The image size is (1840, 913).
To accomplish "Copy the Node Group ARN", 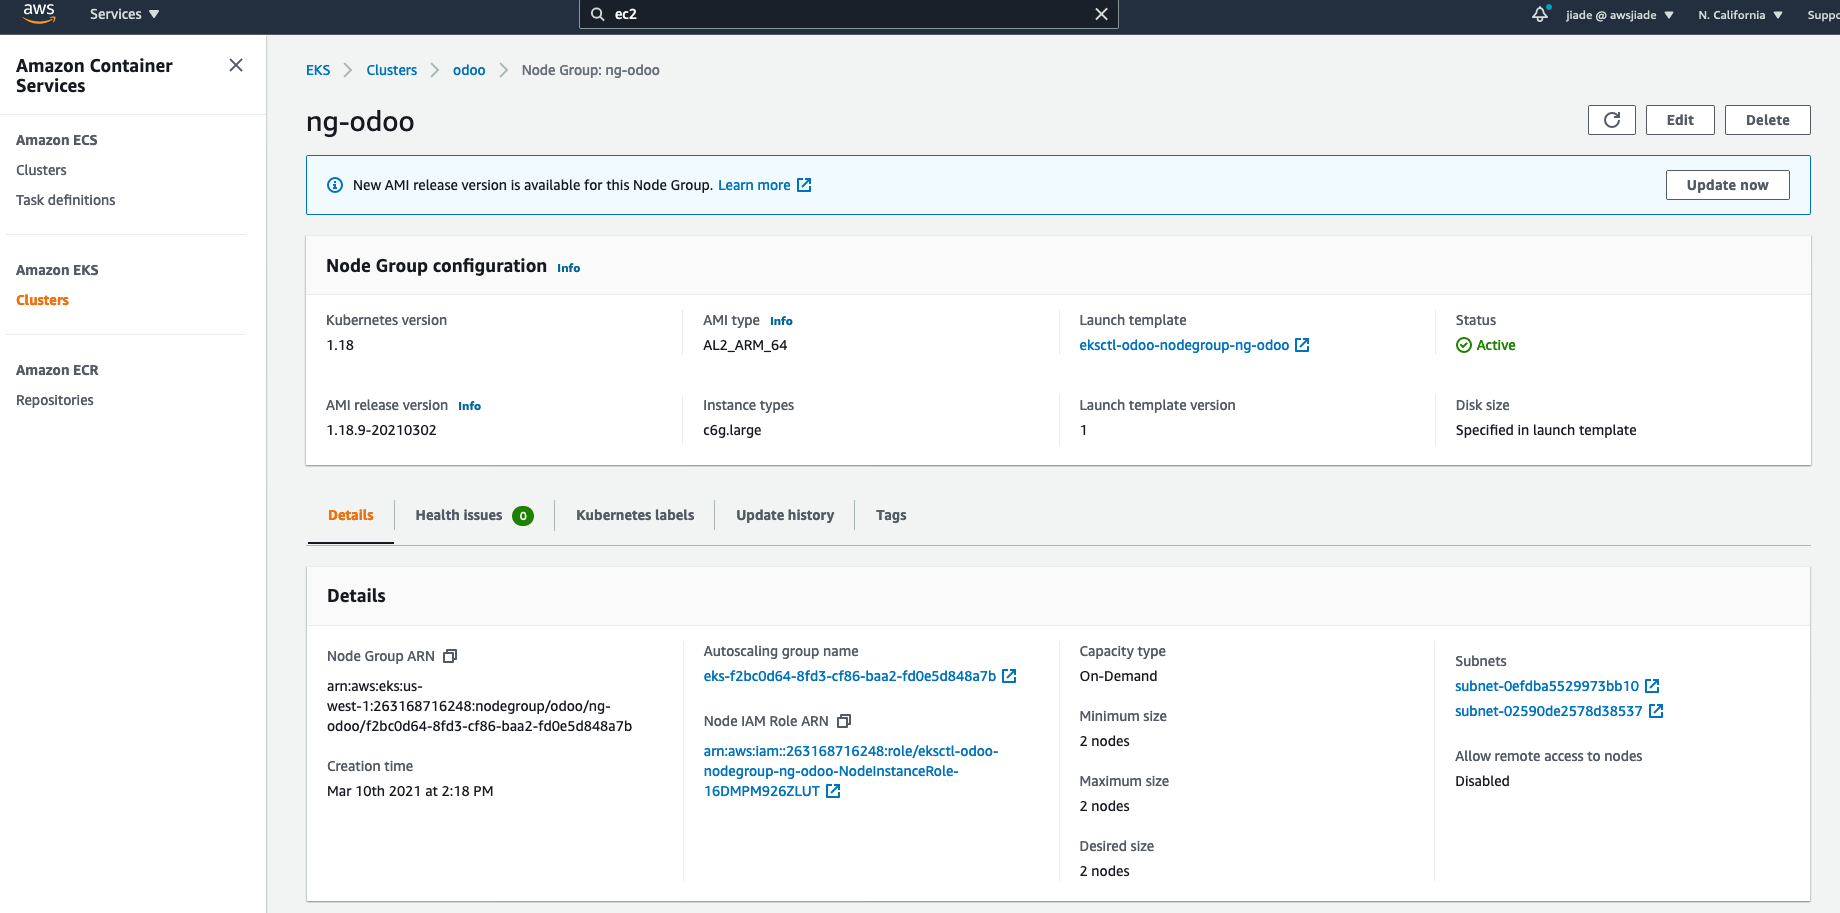I will pyautogui.click(x=450, y=656).
